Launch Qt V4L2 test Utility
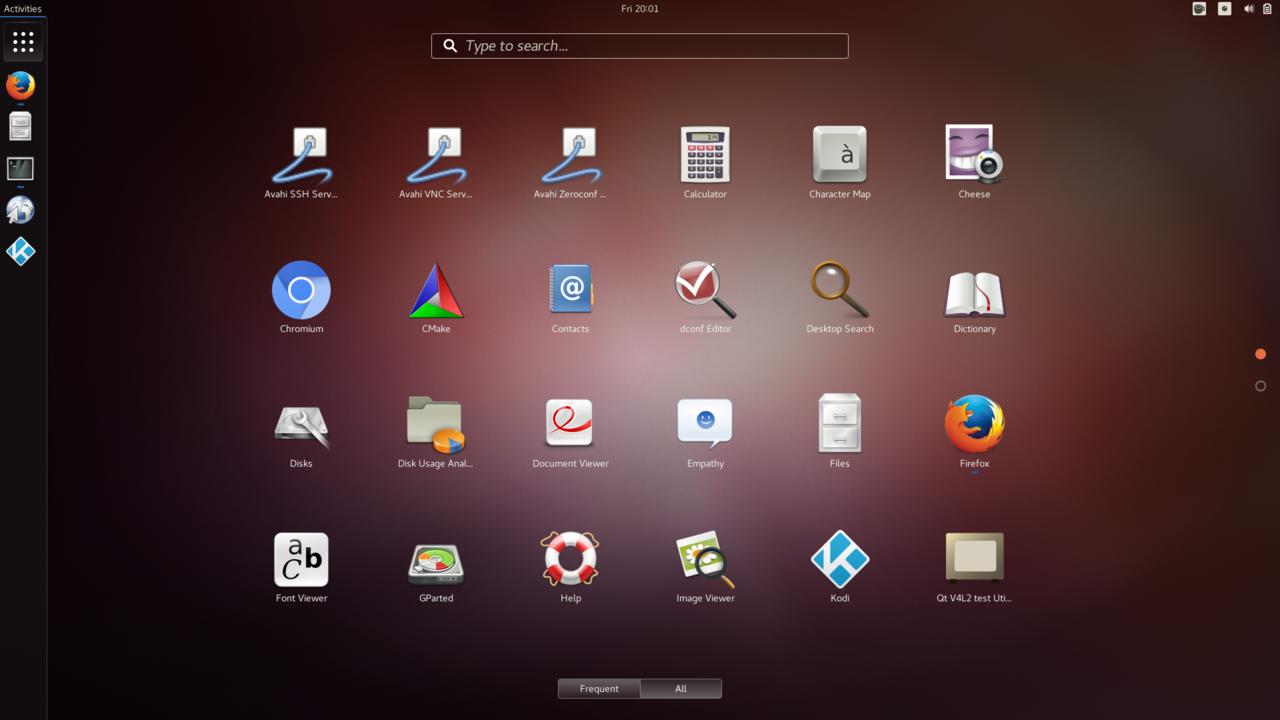Image resolution: width=1280 pixels, height=720 pixels. (974, 567)
